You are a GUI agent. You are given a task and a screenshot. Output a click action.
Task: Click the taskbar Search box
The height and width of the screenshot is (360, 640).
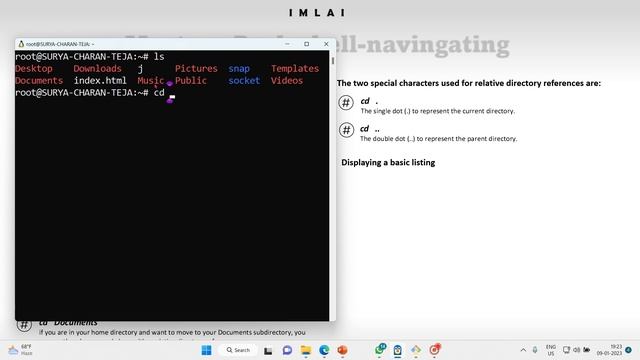[238, 350]
